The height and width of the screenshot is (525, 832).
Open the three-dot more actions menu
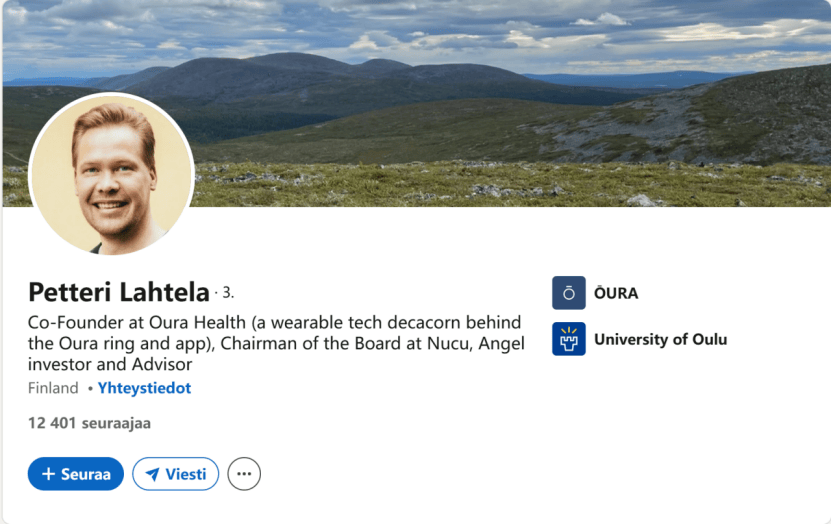[244, 474]
